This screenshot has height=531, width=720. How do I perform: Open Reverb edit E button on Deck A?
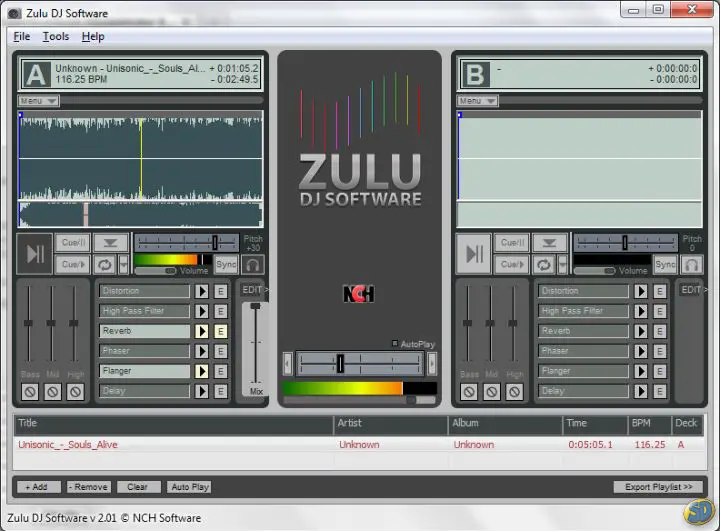pyautogui.click(x=221, y=331)
